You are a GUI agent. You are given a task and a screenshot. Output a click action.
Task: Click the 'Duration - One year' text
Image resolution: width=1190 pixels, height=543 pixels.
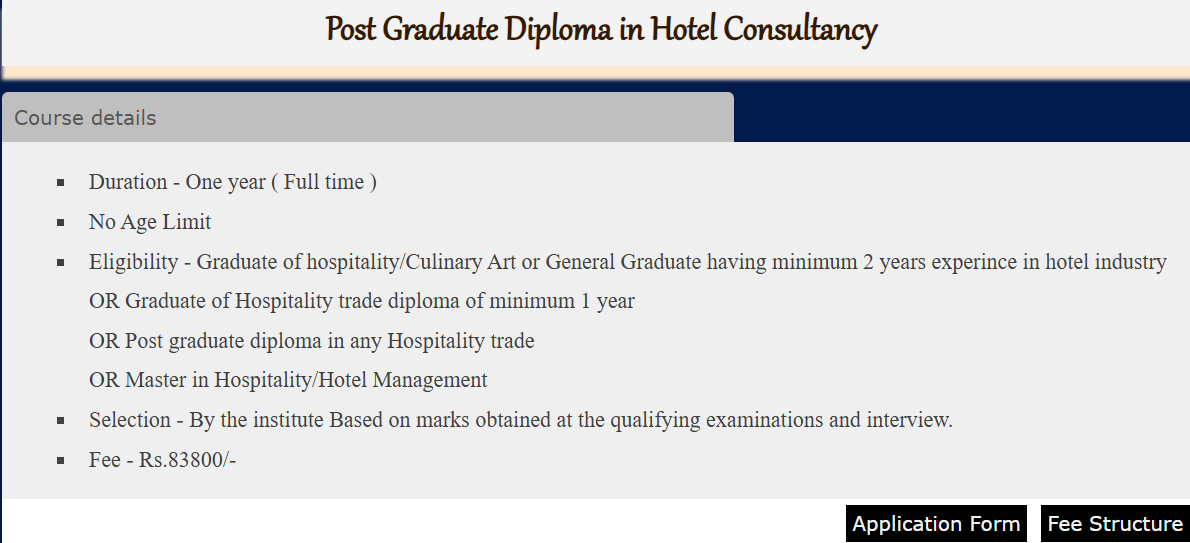pos(232,182)
